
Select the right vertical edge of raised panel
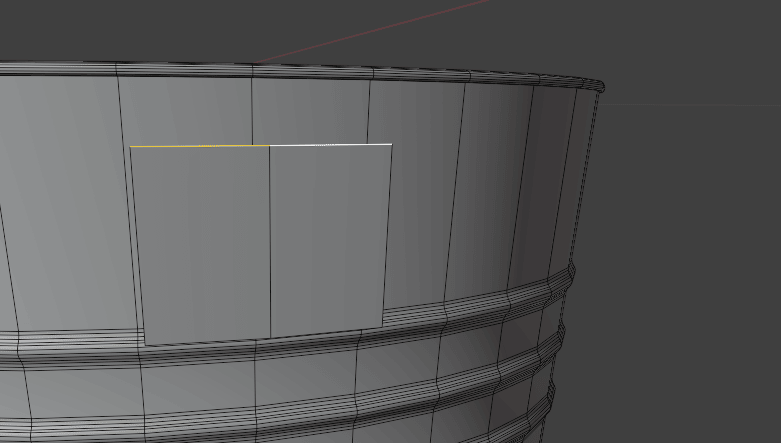pyautogui.click(x=388, y=235)
